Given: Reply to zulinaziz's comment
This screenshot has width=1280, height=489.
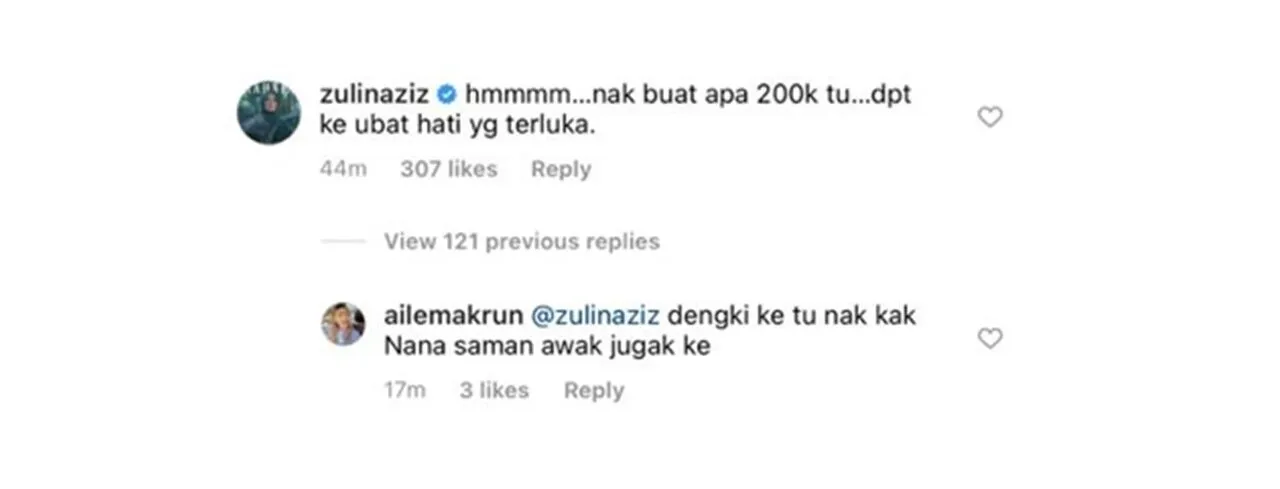Looking at the screenshot, I should tap(560, 169).
